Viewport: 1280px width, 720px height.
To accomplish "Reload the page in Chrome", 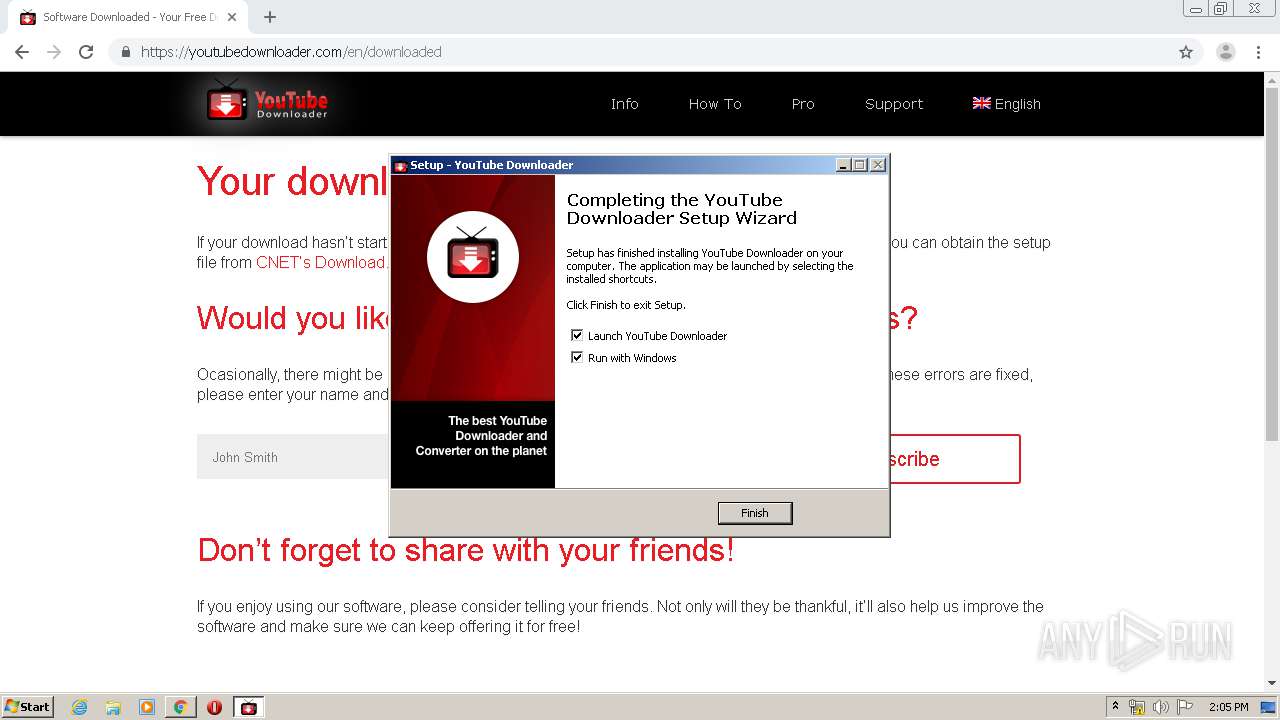I will tap(86, 52).
